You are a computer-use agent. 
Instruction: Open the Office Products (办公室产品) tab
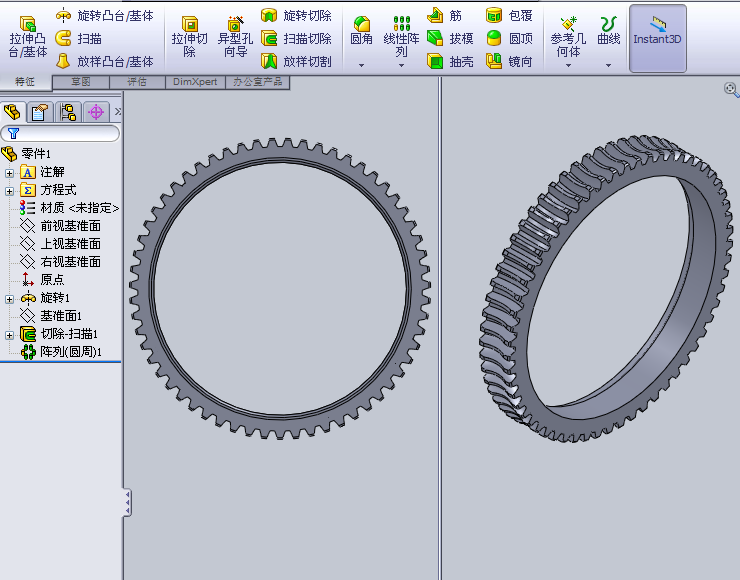pos(257,82)
